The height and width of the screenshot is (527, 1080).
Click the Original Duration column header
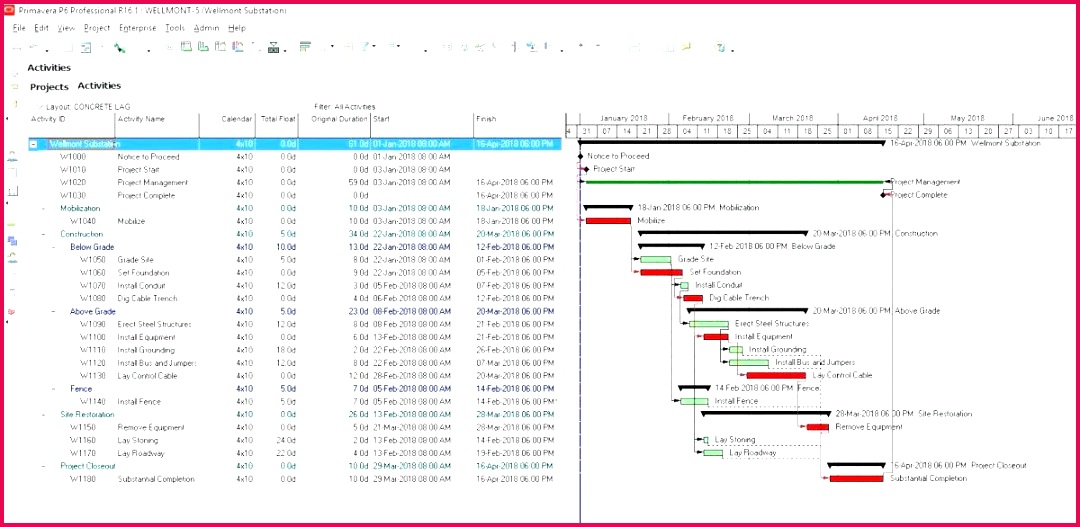tap(339, 119)
